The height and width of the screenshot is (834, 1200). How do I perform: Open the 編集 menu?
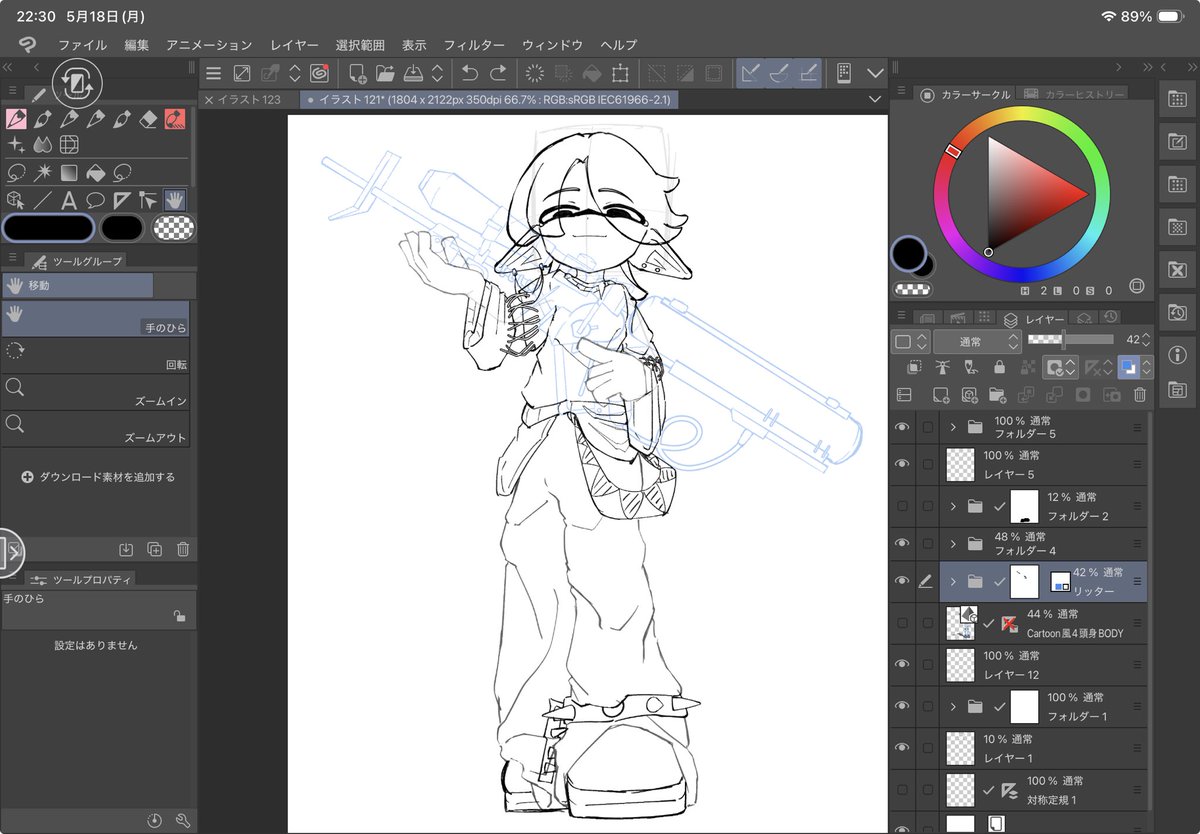(137, 45)
